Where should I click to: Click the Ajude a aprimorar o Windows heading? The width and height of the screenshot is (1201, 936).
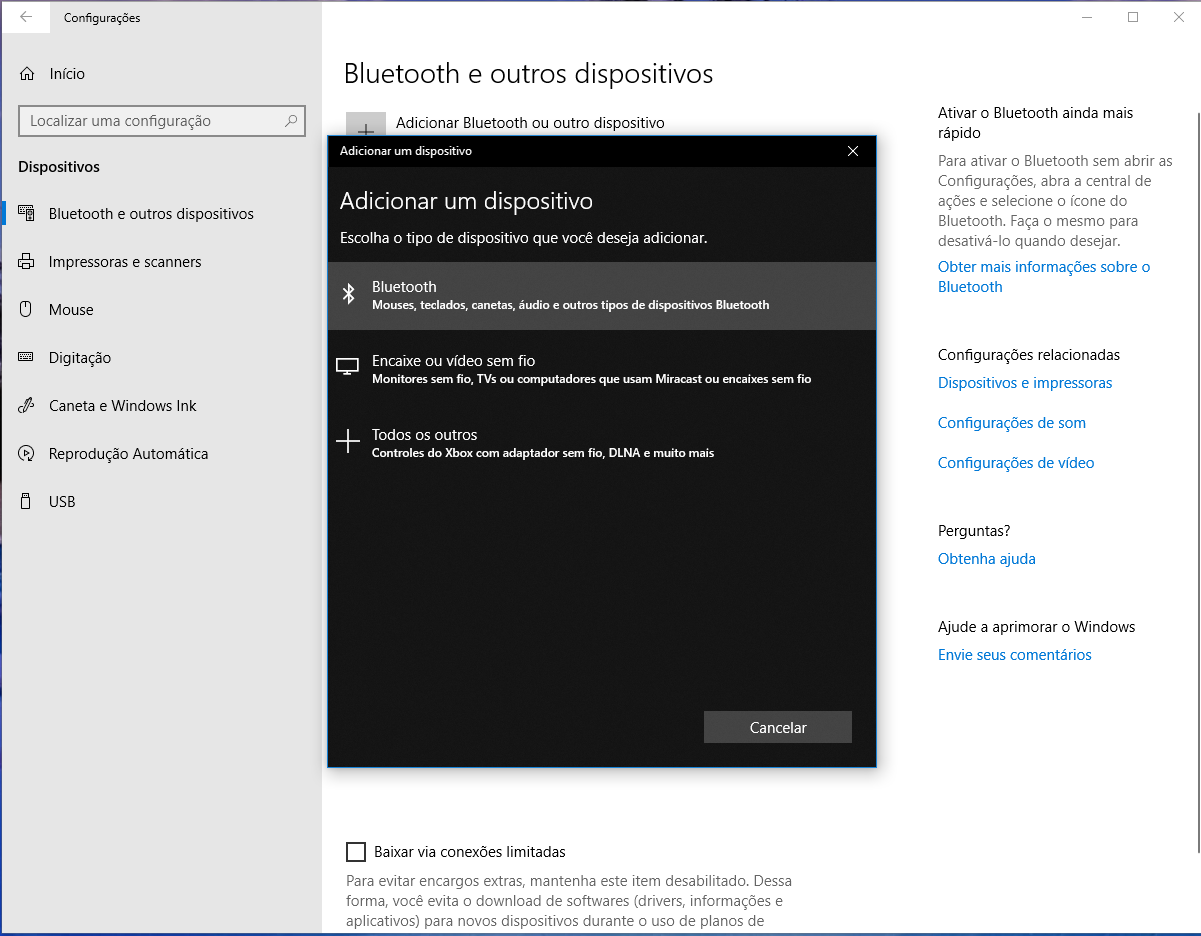pyautogui.click(x=1037, y=627)
